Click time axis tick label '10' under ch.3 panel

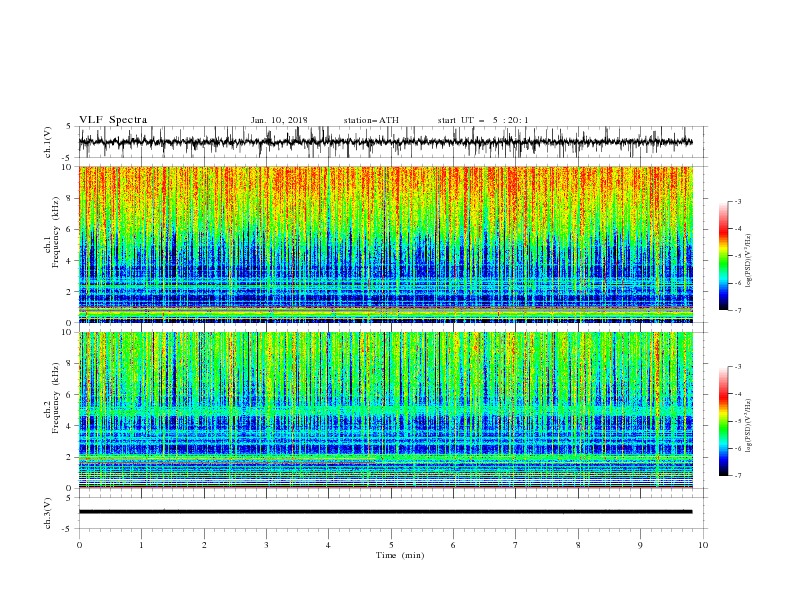703,545
